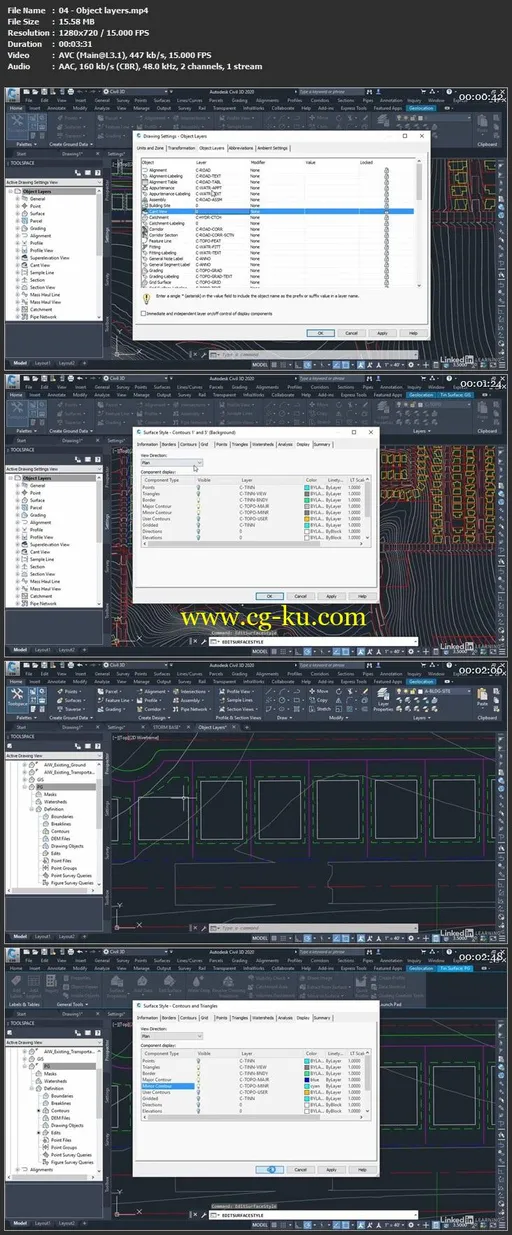Image resolution: width=512 pixels, height=1235 pixels.
Task: Click Help in Contours 1' and 5' dialog
Action: [362, 595]
